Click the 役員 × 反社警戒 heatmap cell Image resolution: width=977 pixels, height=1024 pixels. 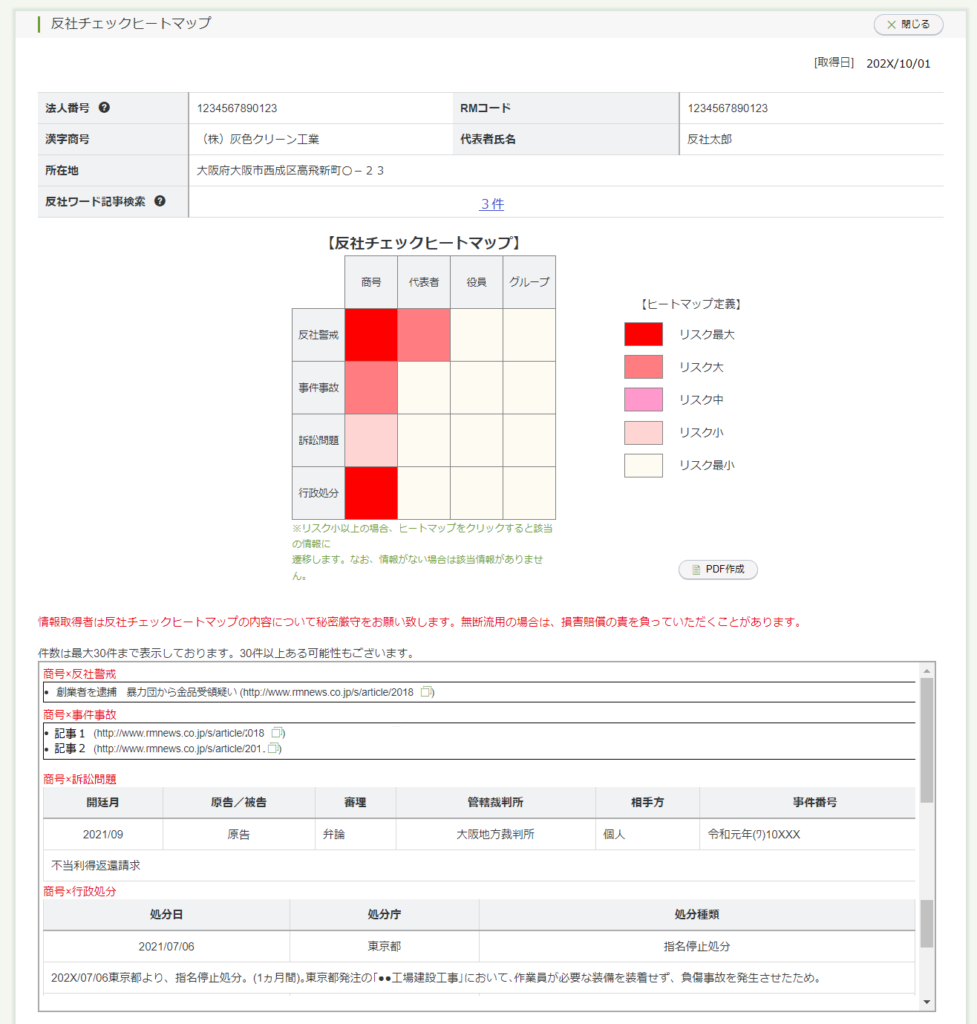476,335
